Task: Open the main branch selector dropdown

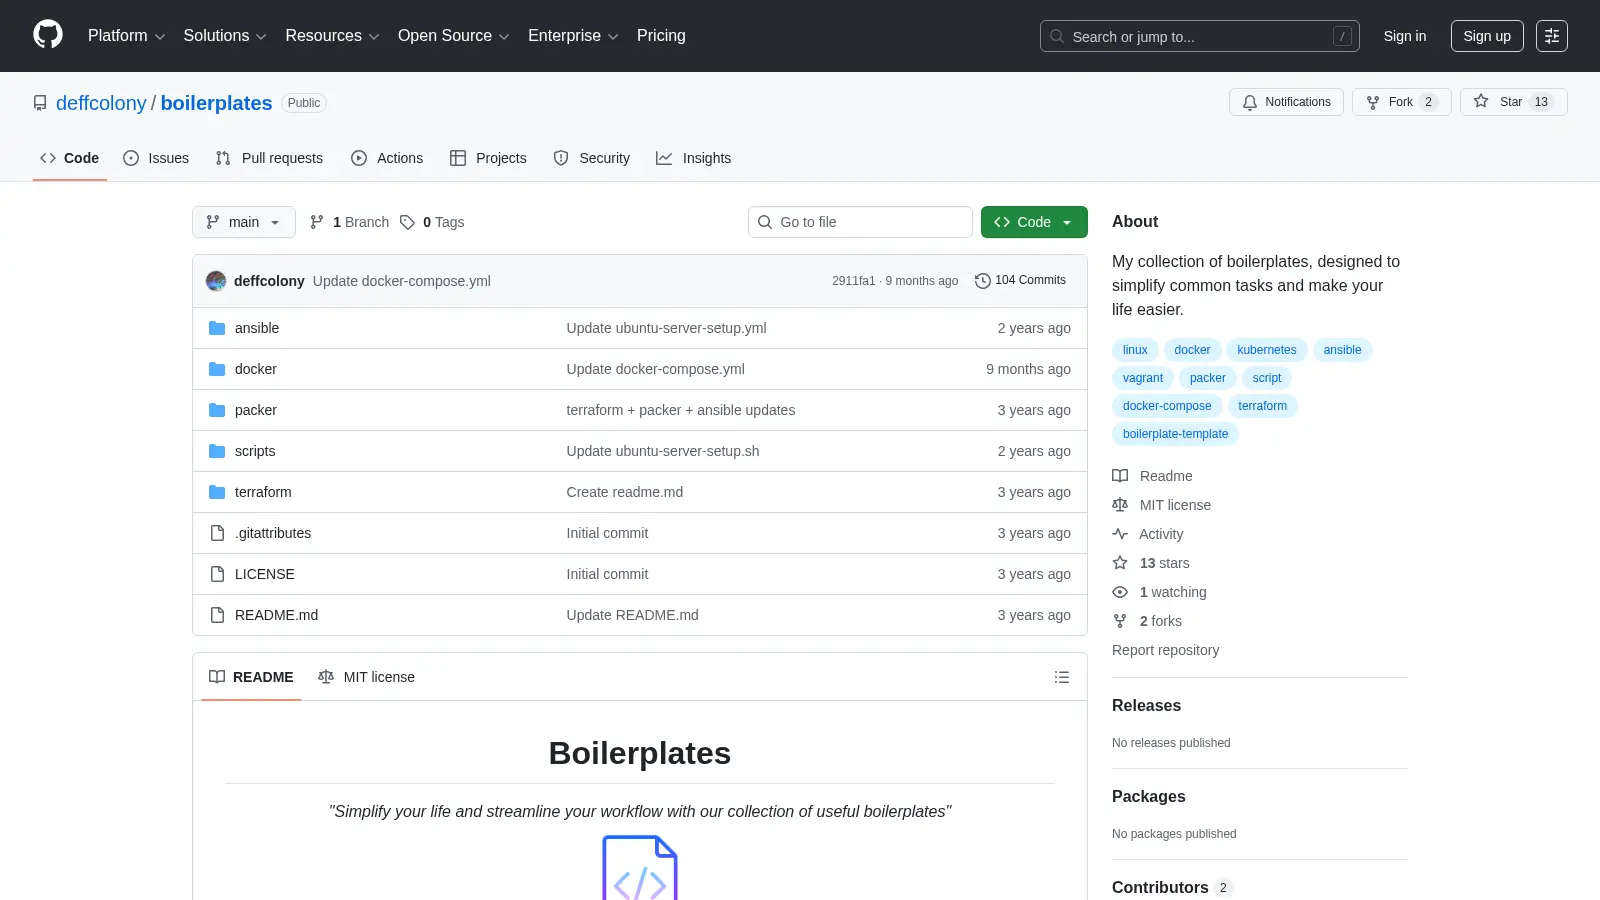Action: click(244, 222)
